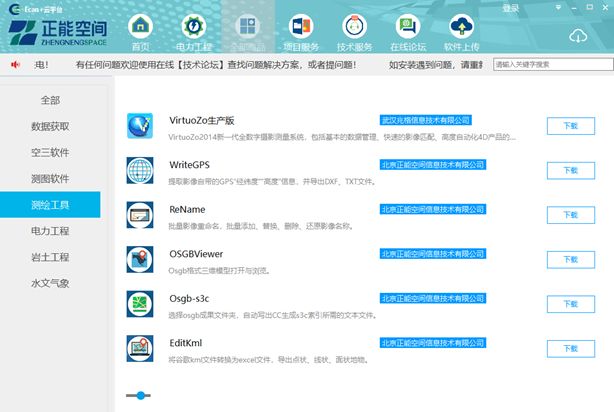Click the OSGBViewer map pin icon
614x412 pixels.
pos(140,259)
